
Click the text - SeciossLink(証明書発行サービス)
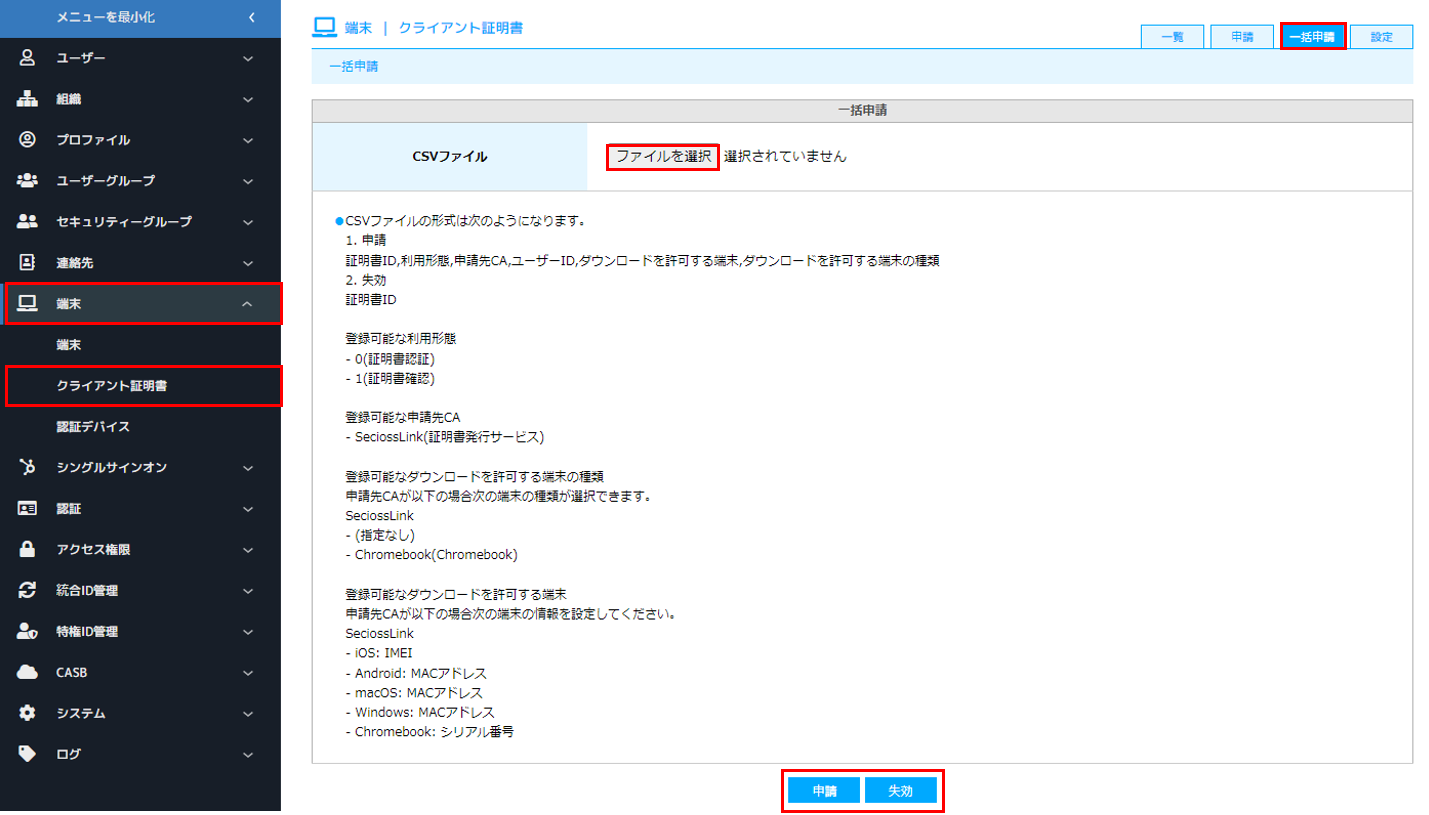(x=444, y=437)
